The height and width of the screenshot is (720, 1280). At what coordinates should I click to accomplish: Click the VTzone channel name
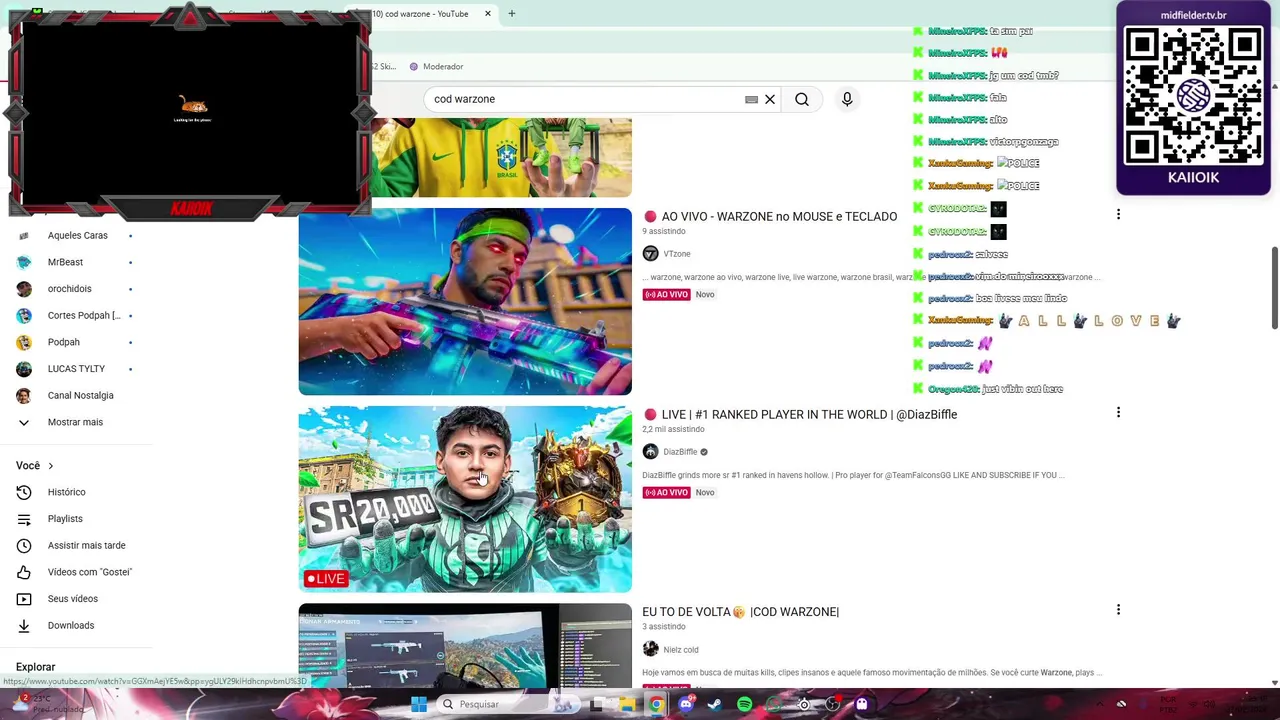(677, 254)
